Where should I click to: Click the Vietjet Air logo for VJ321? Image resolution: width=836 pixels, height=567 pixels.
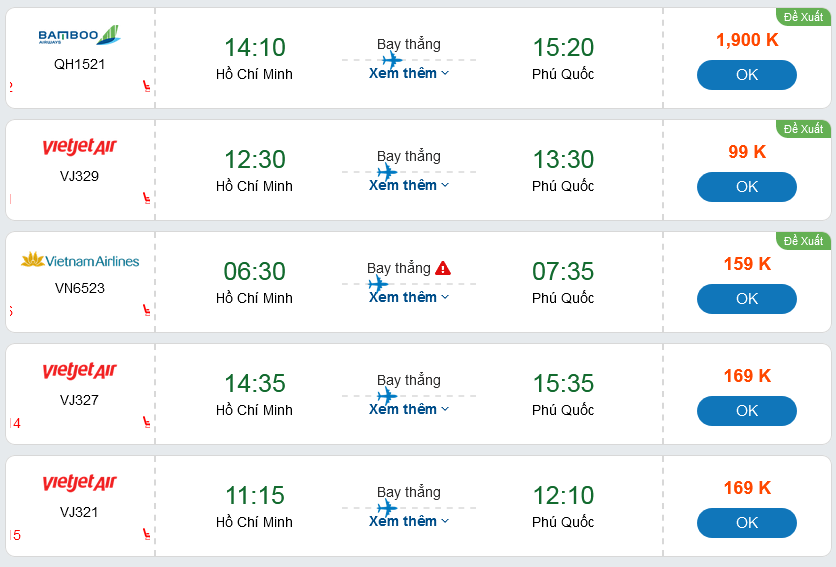(80, 484)
